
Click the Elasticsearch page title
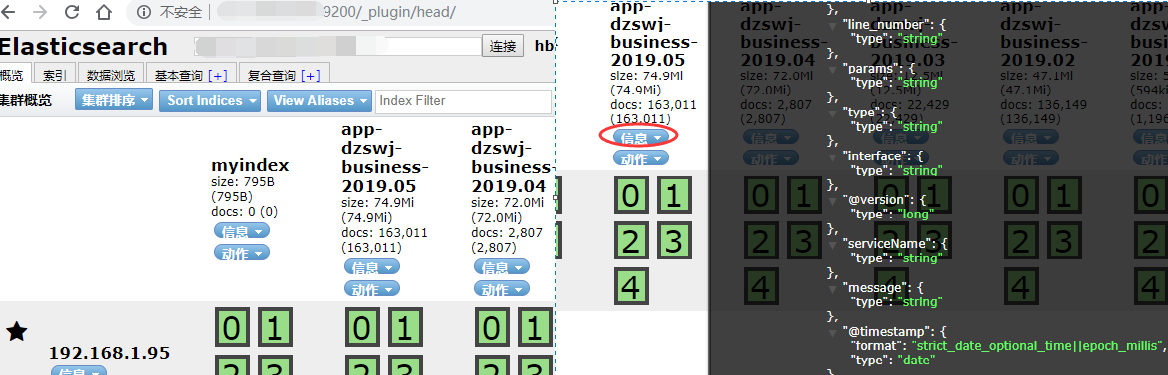(x=83, y=46)
